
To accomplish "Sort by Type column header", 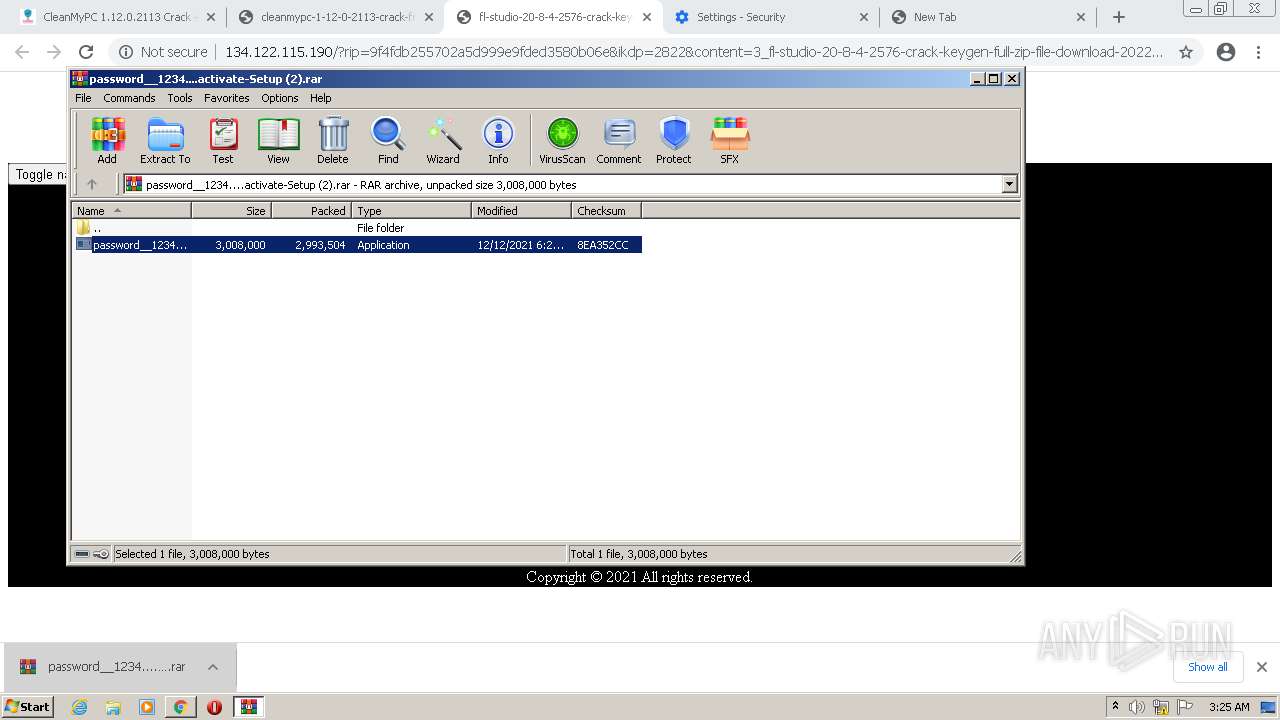I will 411,211.
